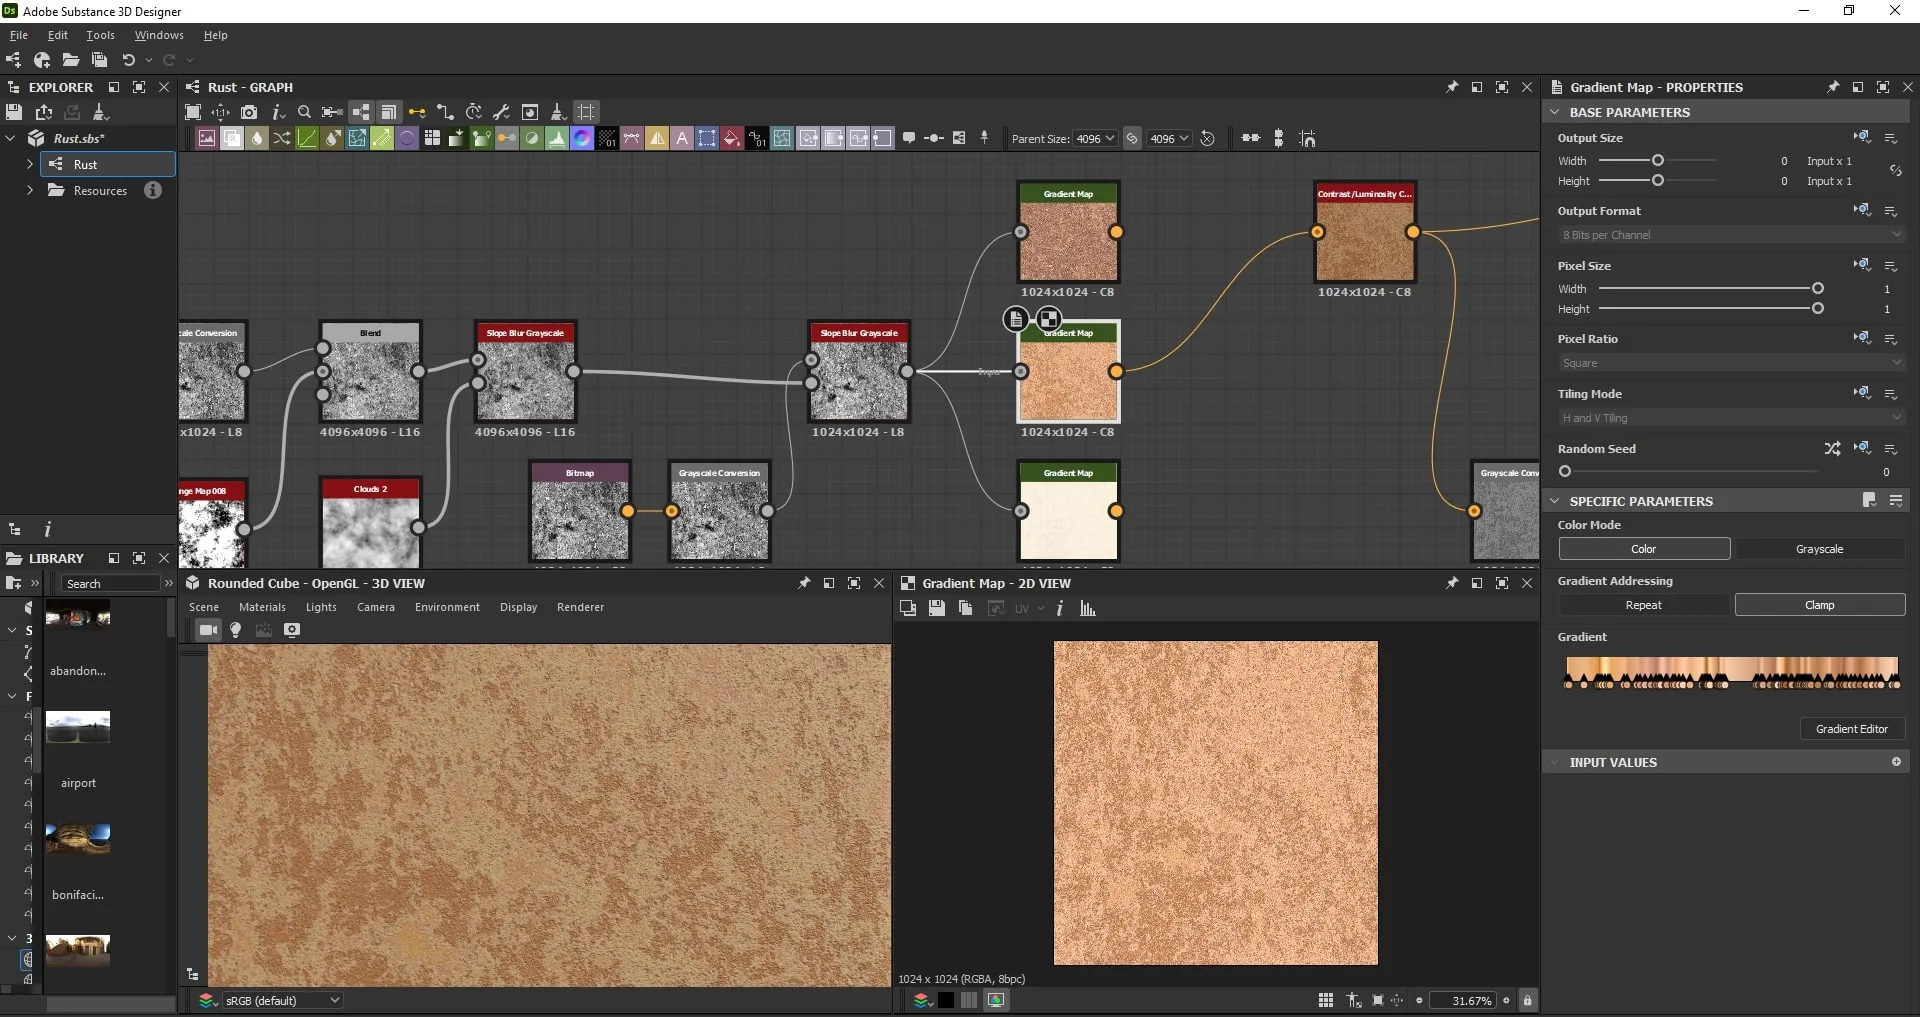The image size is (1920, 1017).
Task: Click the Library search field
Action: (110, 583)
